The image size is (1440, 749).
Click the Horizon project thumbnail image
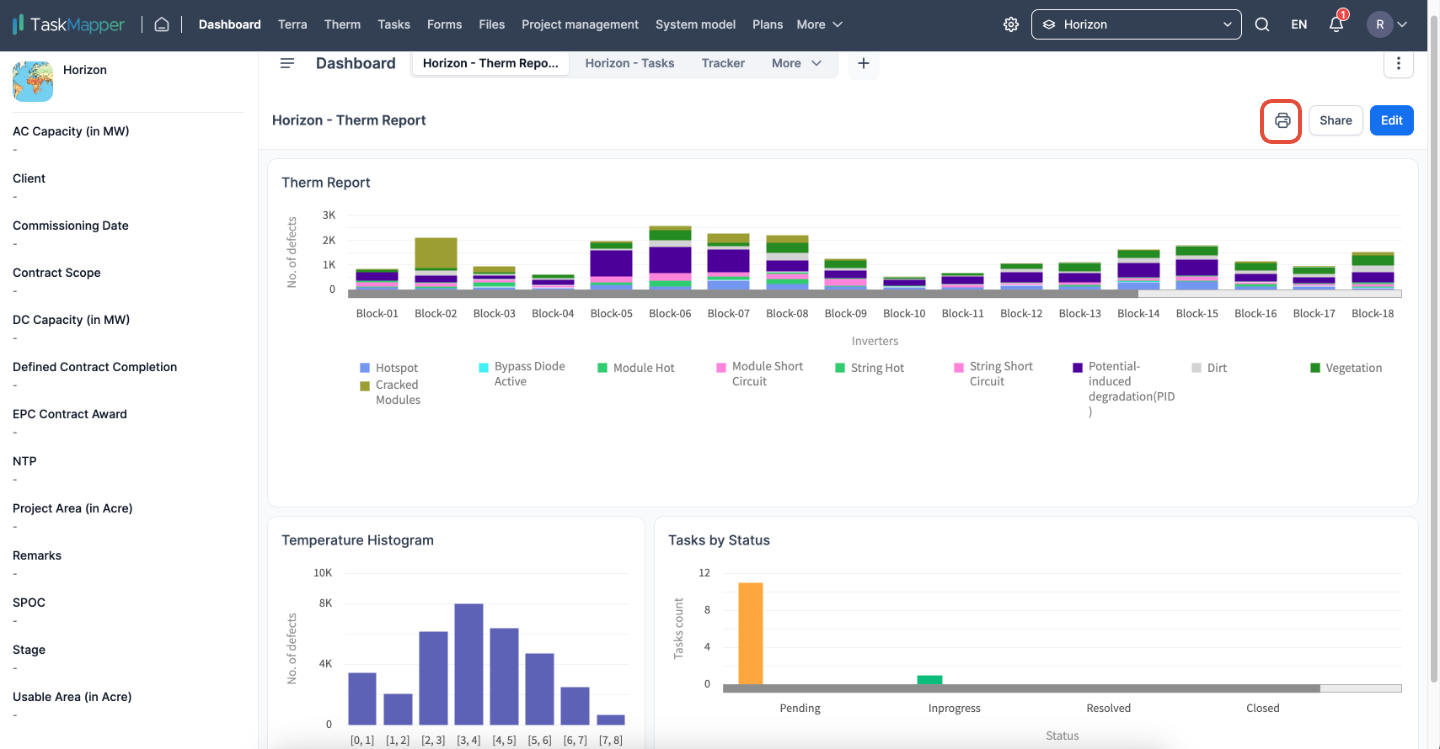[x=33, y=81]
